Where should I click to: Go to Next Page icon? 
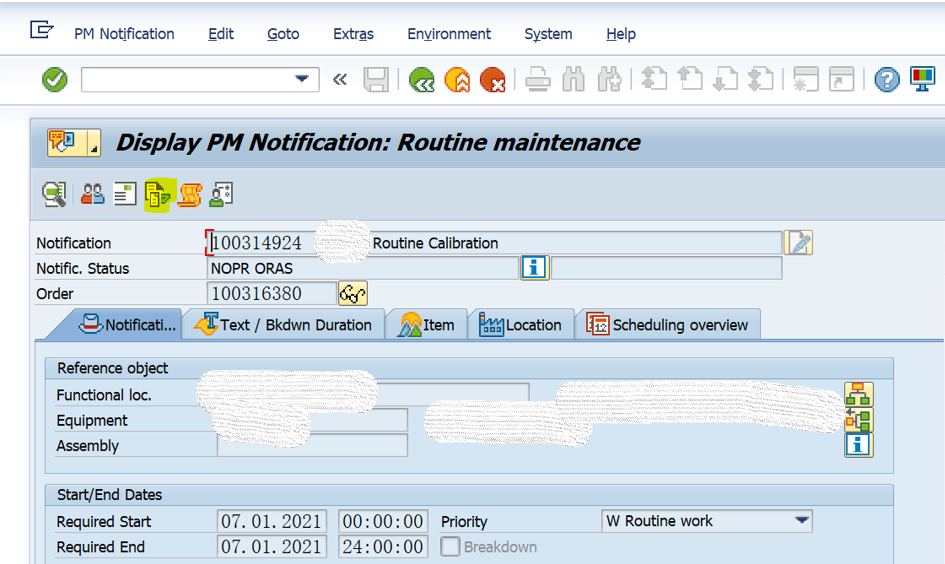click(725, 79)
